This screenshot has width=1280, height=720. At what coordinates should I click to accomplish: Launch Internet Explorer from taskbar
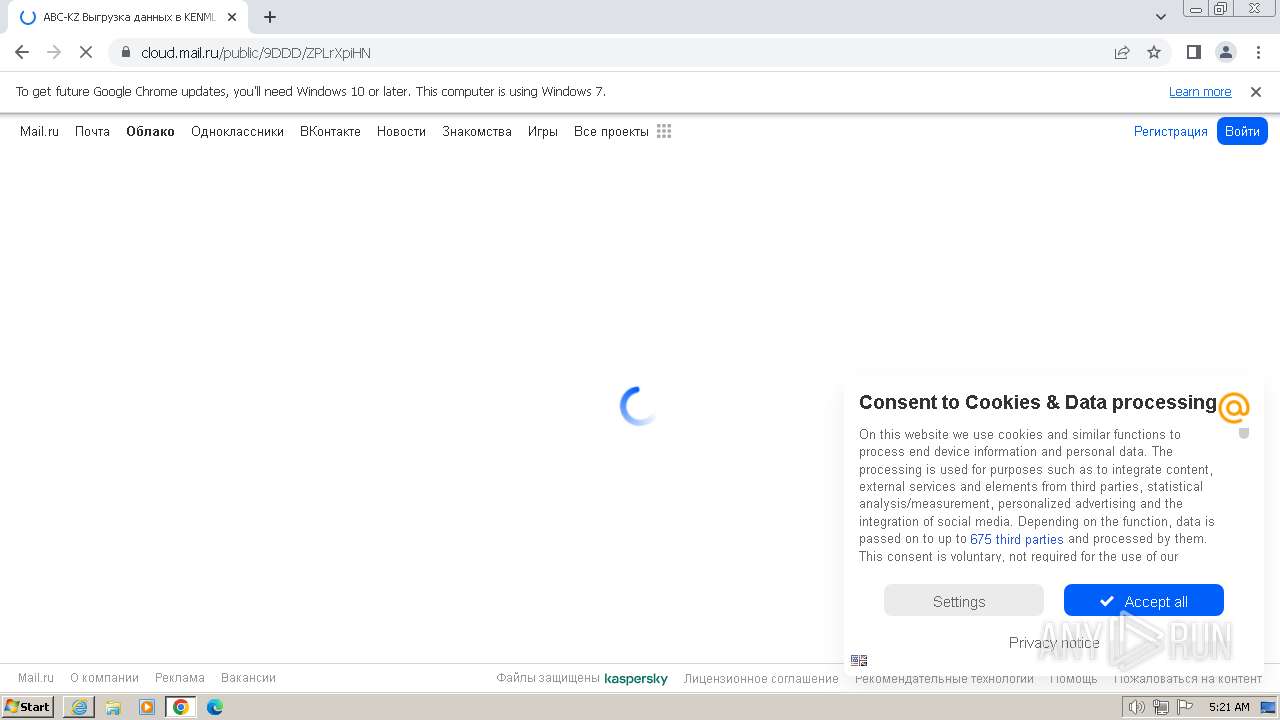[79, 707]
